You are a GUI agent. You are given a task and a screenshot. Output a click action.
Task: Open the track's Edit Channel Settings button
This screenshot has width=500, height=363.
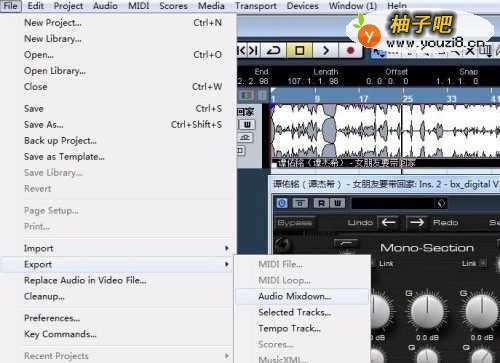coord(246,137)
